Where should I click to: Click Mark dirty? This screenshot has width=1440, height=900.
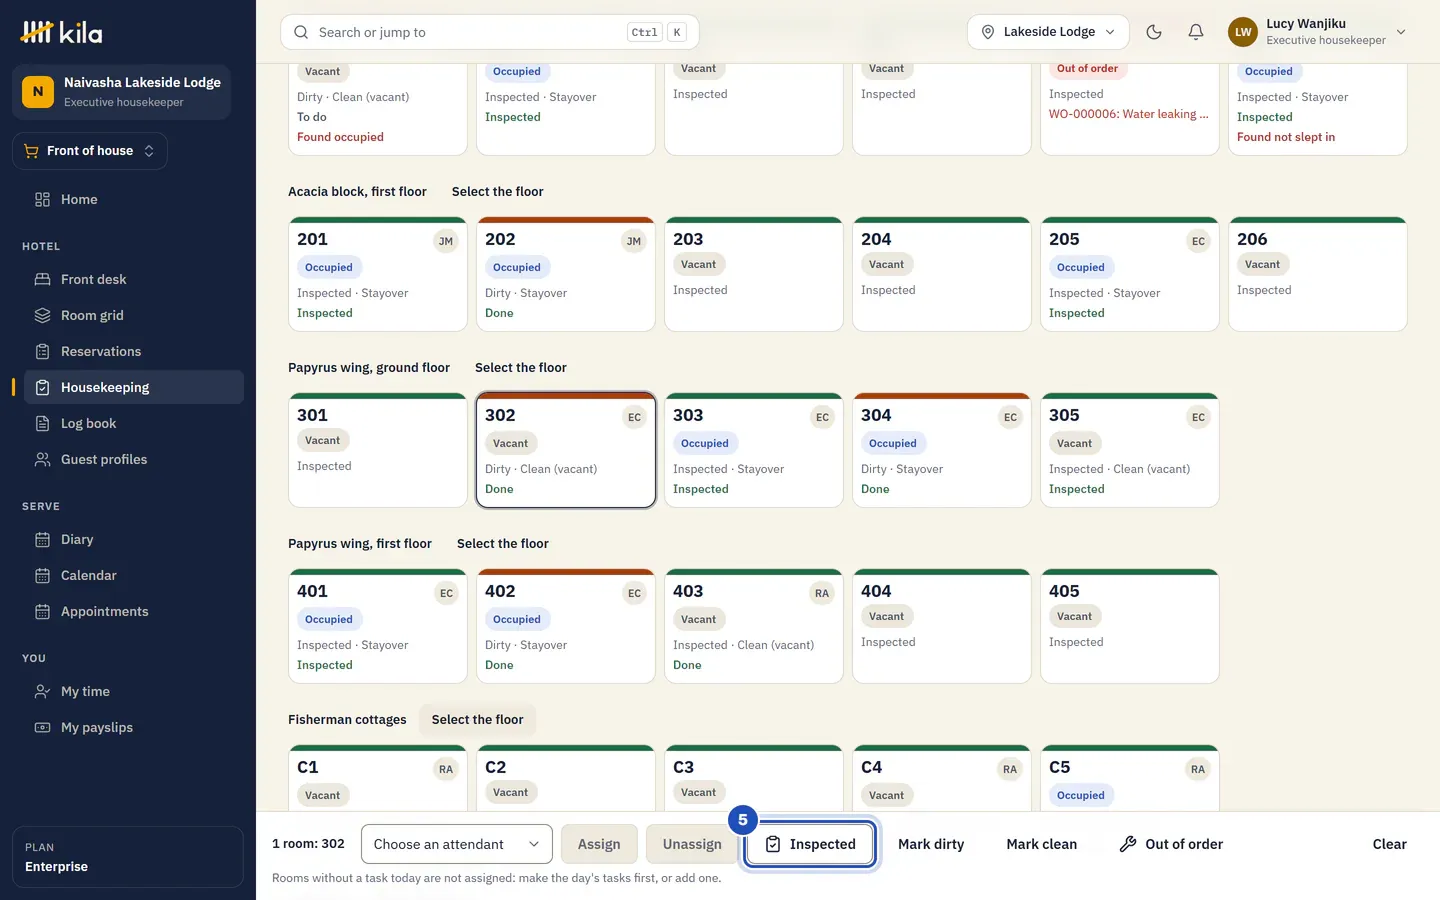coord(931,844)
